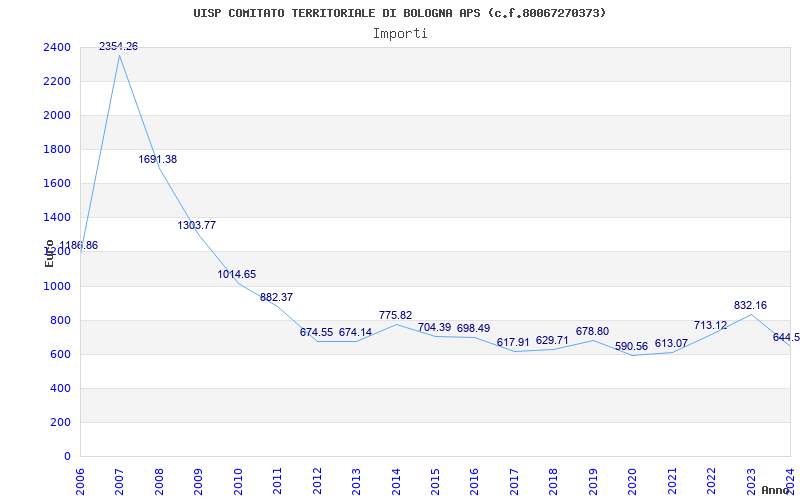Click the Importi subtitle
Viewport: 800px width, 500px height.
(x=400, y=34)
